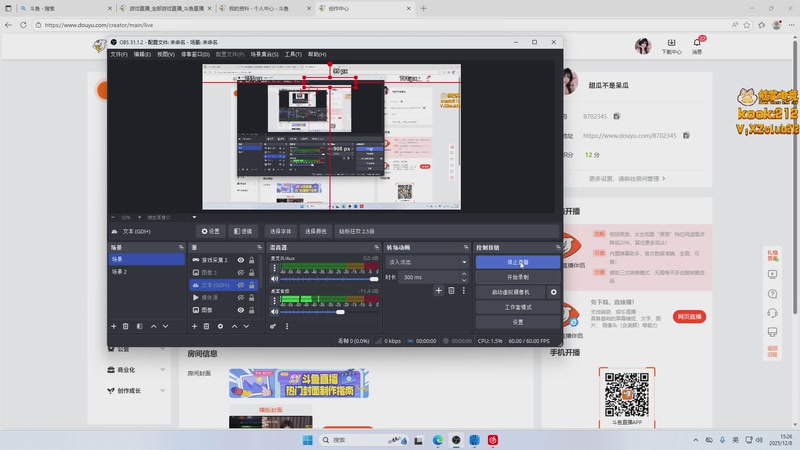Open the File (F) menu in OBS
The image size is (800, 450).
pyautogui.click(x=119, y=54)
